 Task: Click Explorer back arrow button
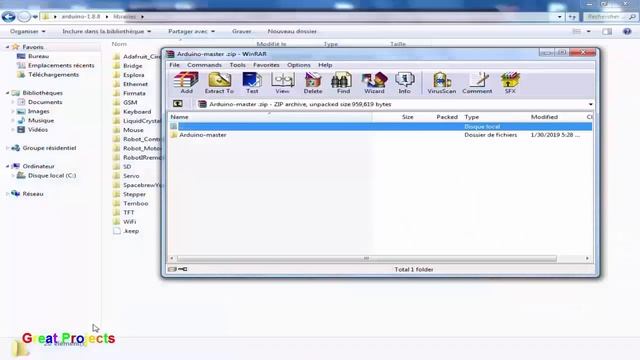(8, 17)
